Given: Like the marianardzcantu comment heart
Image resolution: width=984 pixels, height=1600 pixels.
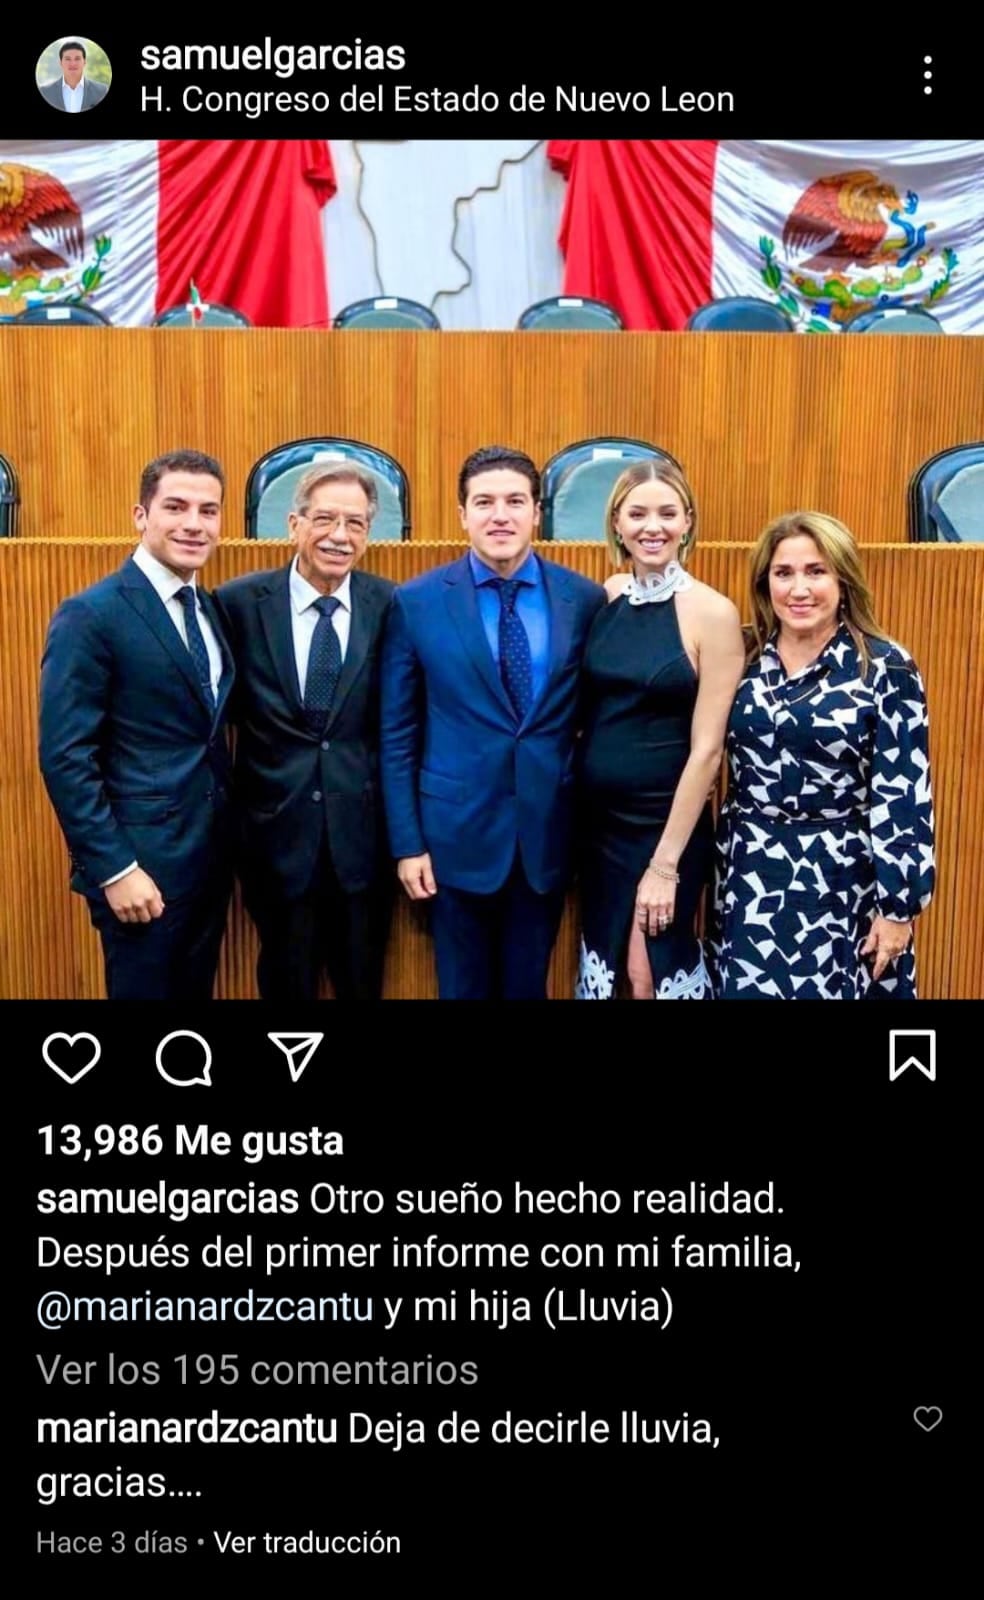Looking at the screenshot, I should (928, 1418).
